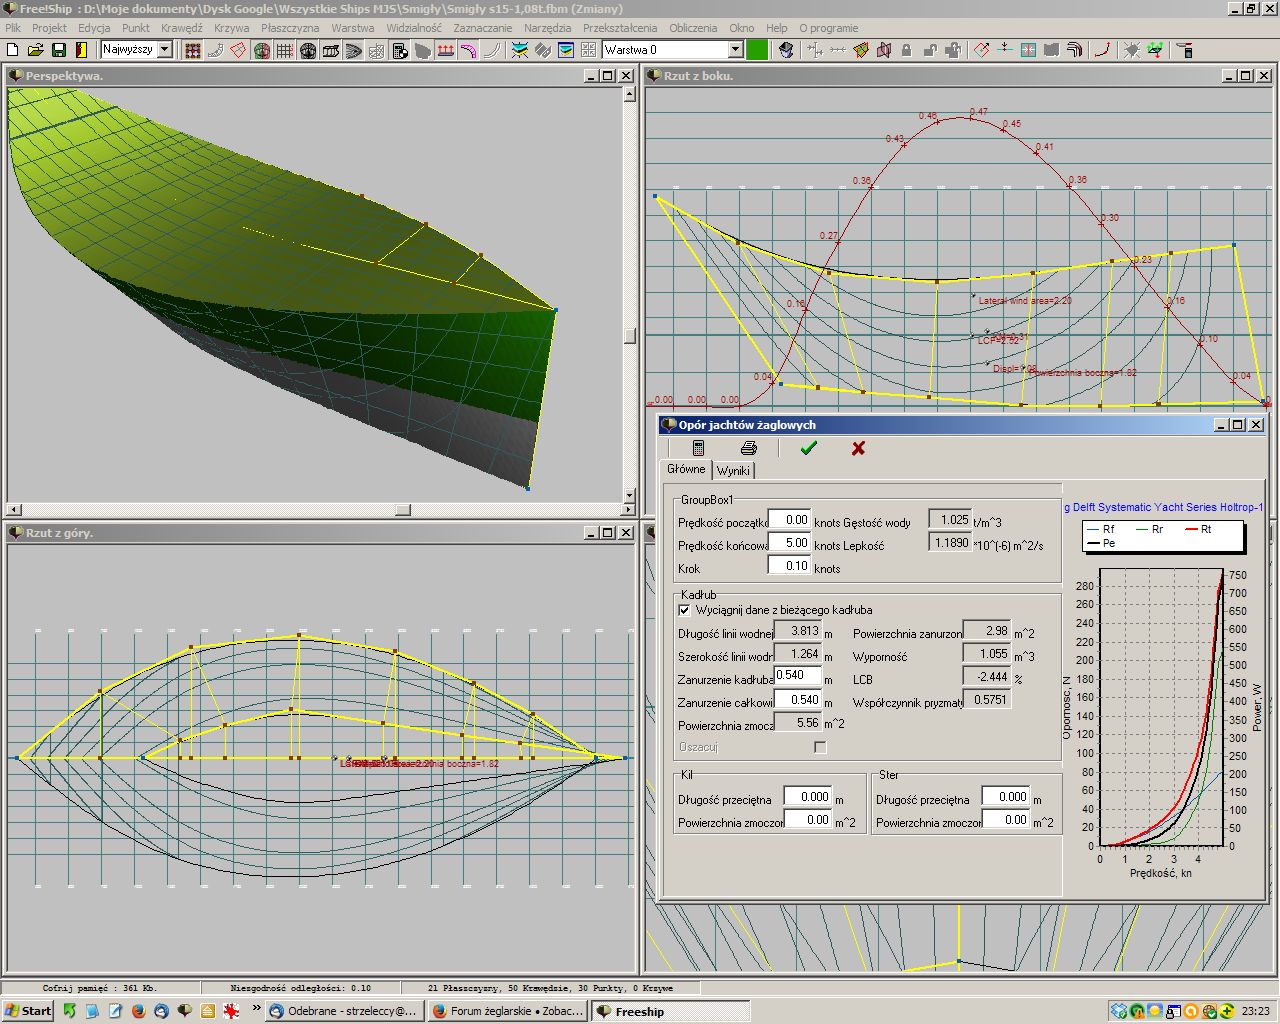Open 'Forum żeglarskie' taskbar button
The width and height of the screenshot is (1280, 1024).
508,1011
